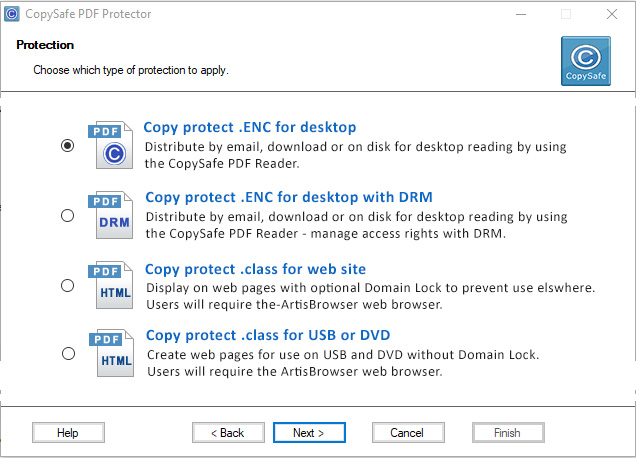The height and width of the screenshot is (458, 636).
Task: Click the 'Protection' page title
Action: click(x=45, y=45)
